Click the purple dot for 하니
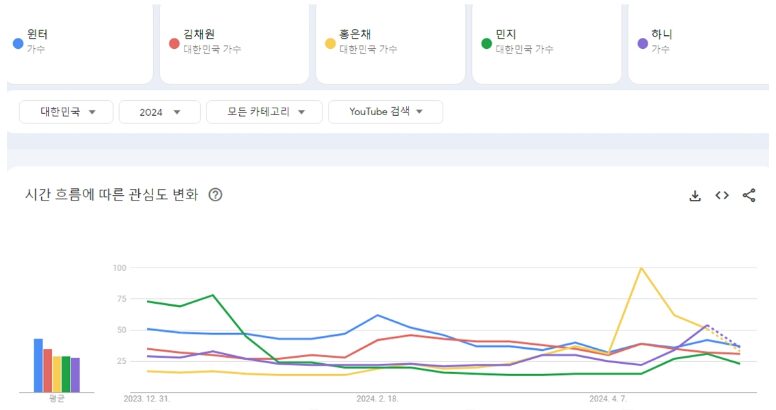The width and height of the screenshot is (776, 410). coord(642,43)
